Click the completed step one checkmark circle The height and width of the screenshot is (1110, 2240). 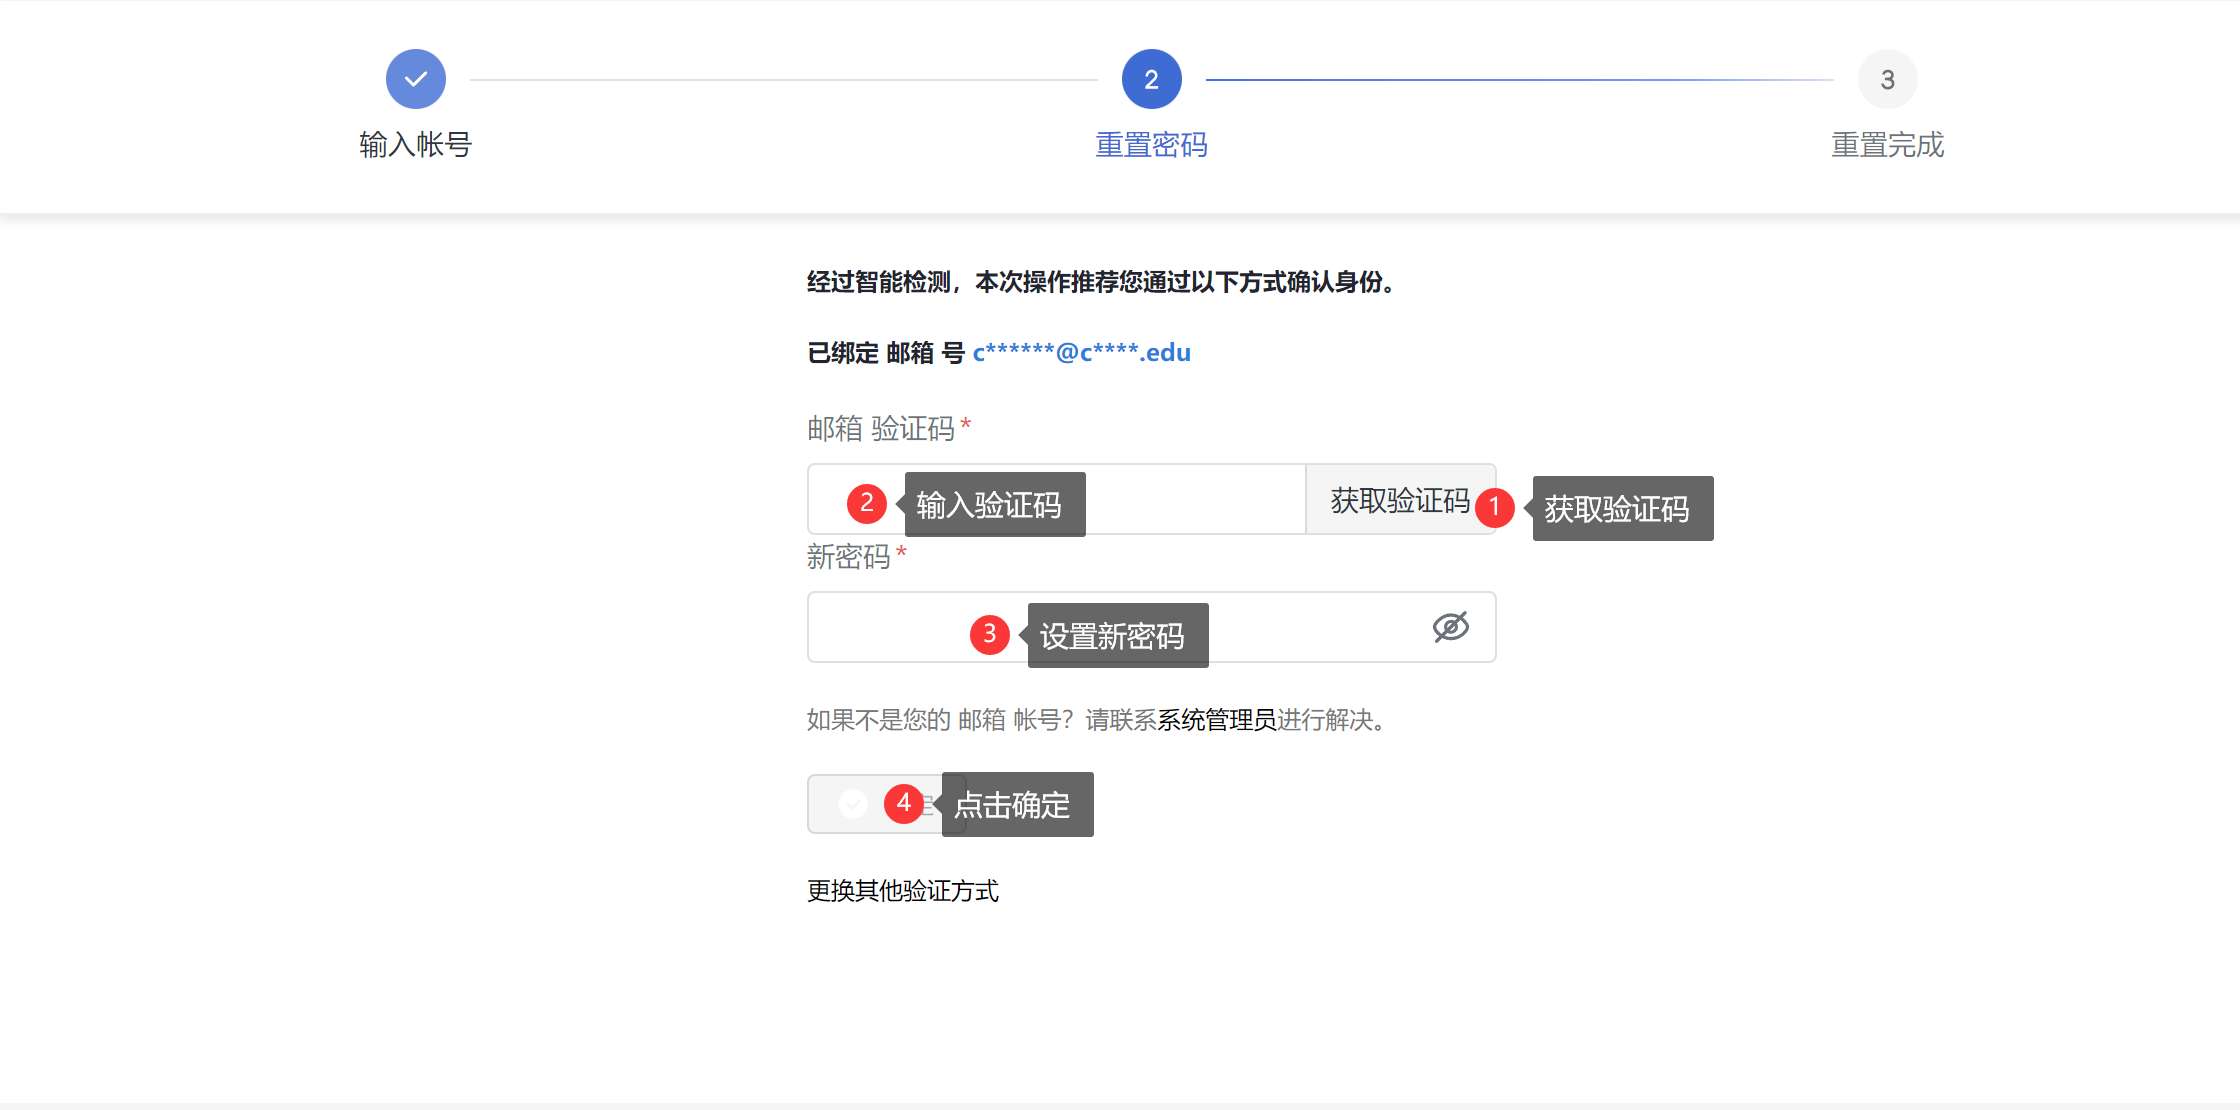pyautogui.click(x=416, y=79)
